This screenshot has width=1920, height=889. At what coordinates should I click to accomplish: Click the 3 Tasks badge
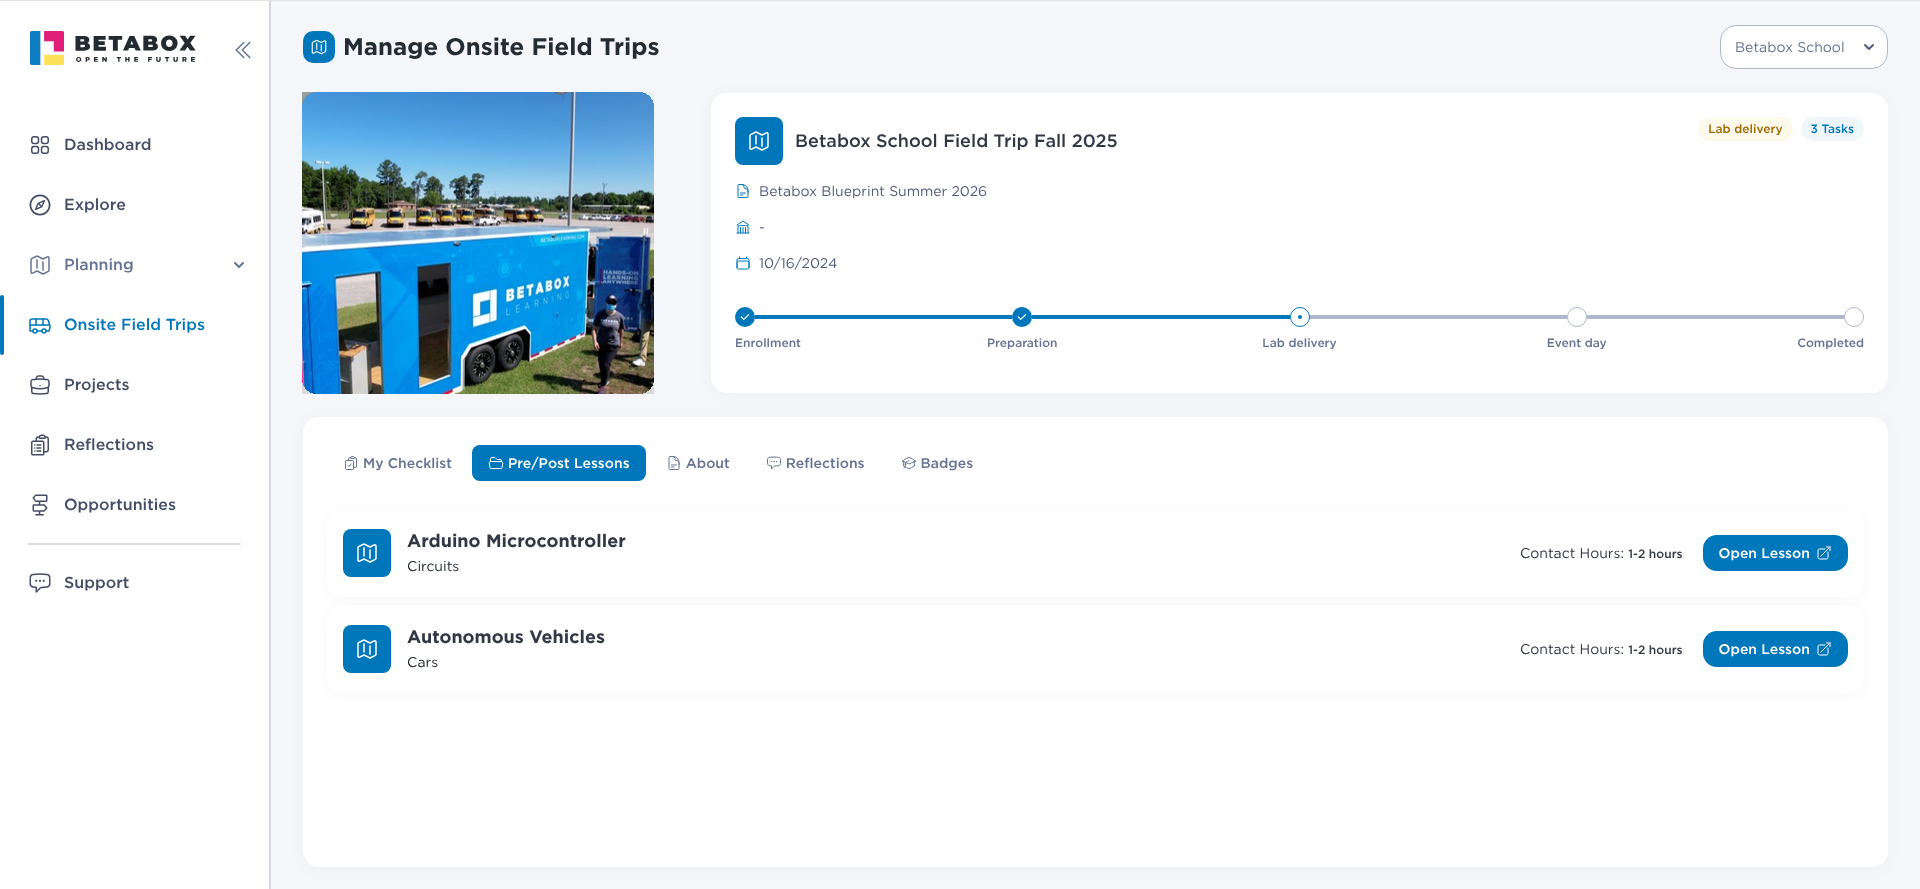[1832, 129]
